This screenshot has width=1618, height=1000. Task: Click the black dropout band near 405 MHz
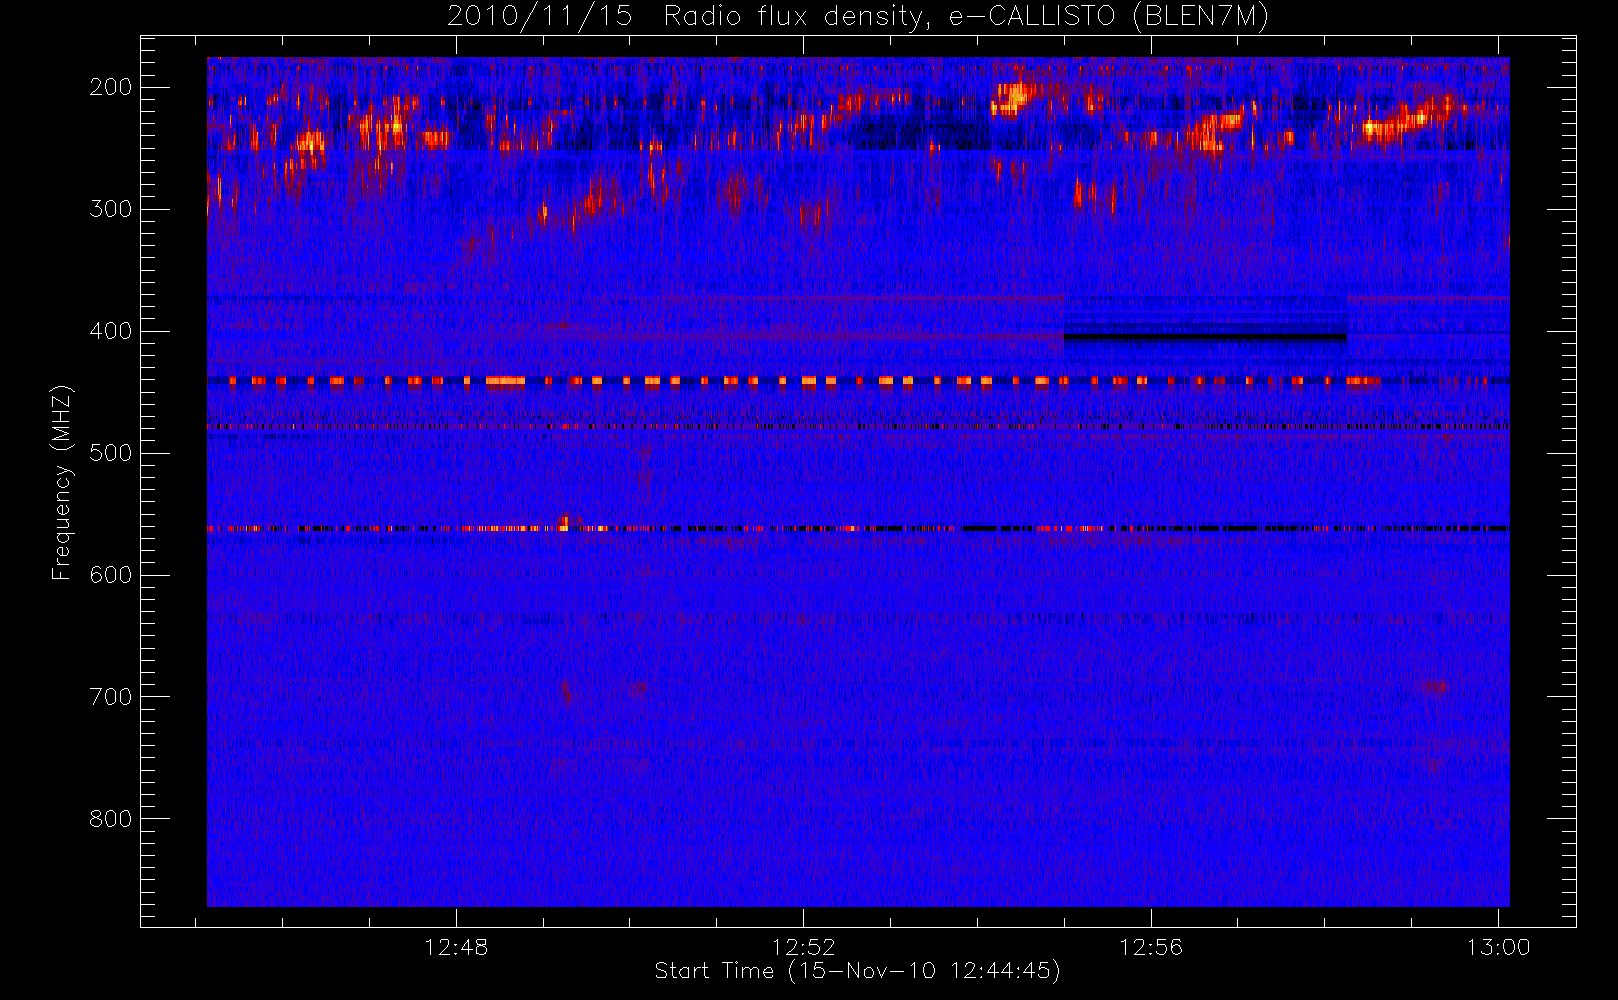[1205, 338]
